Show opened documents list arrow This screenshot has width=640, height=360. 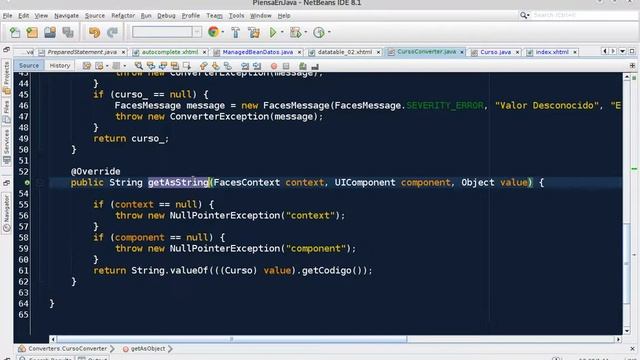(622, 51)
